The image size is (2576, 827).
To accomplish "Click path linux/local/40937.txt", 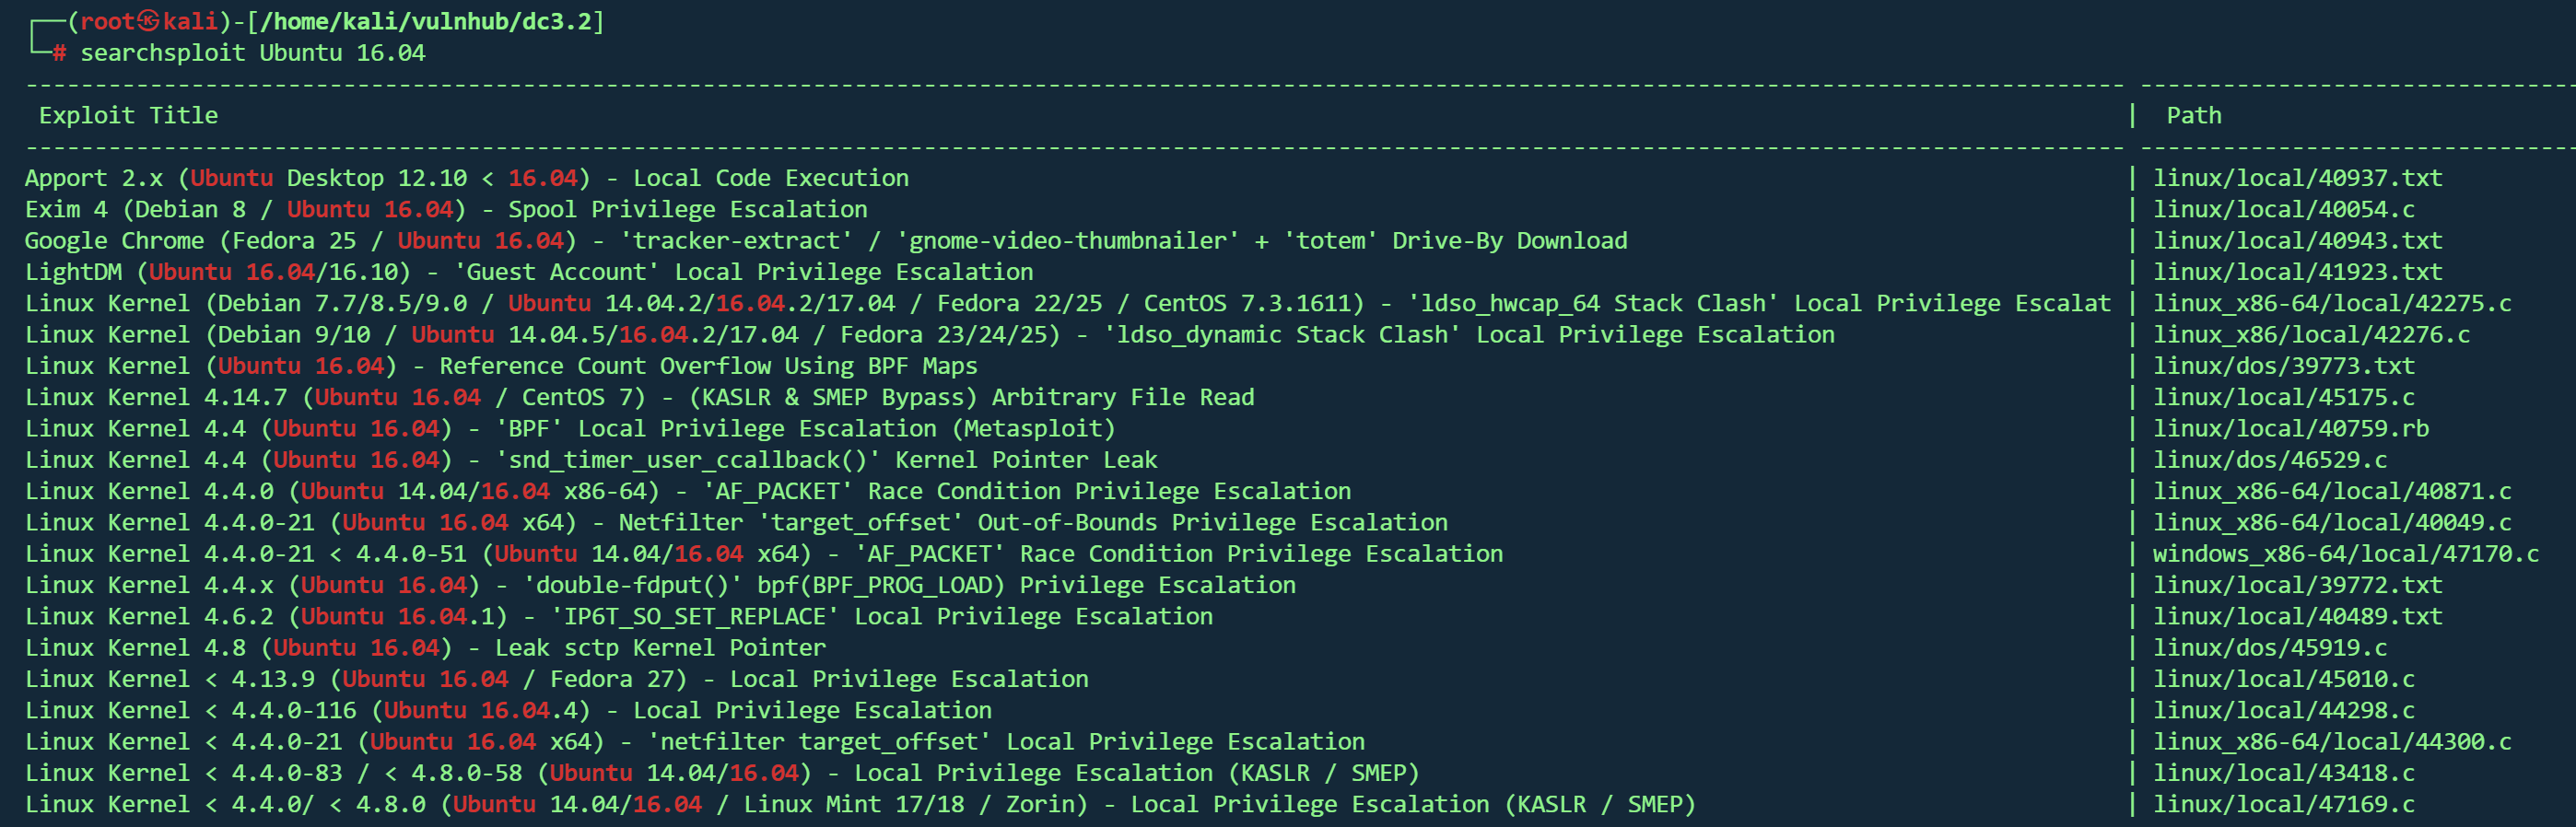I will 2297,178.
